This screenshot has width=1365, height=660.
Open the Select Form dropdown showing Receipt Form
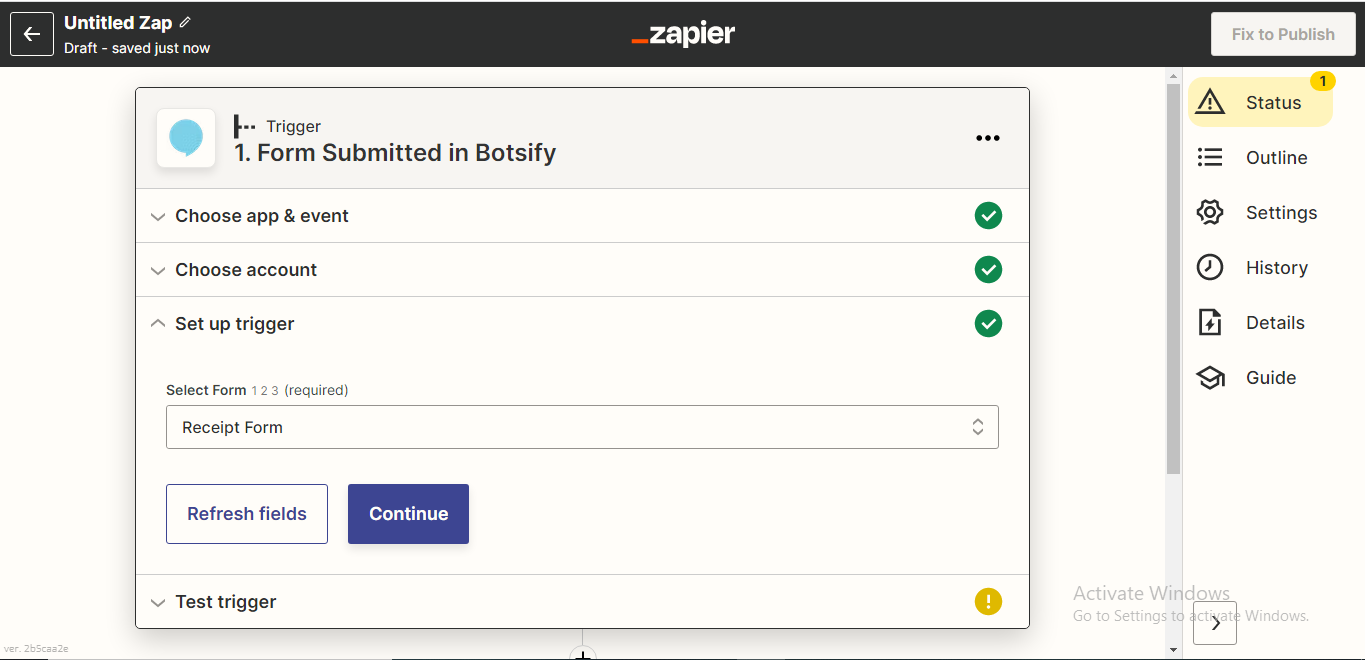coord(582,427)
